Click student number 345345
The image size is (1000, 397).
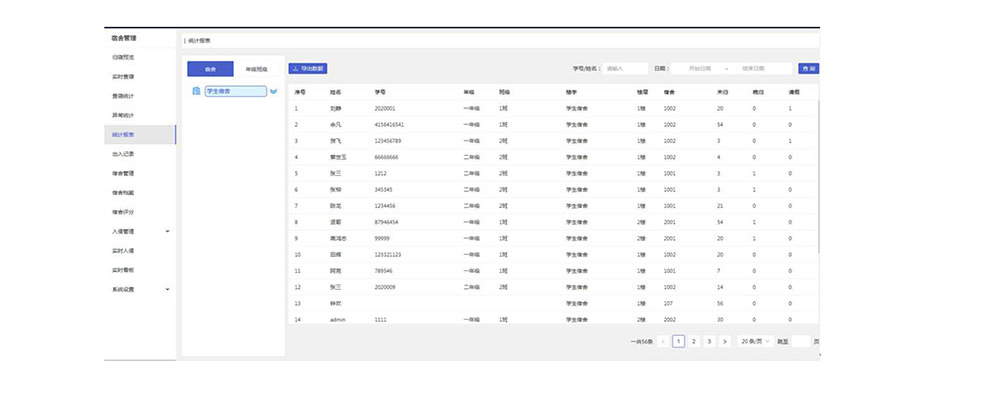point(383,190)
